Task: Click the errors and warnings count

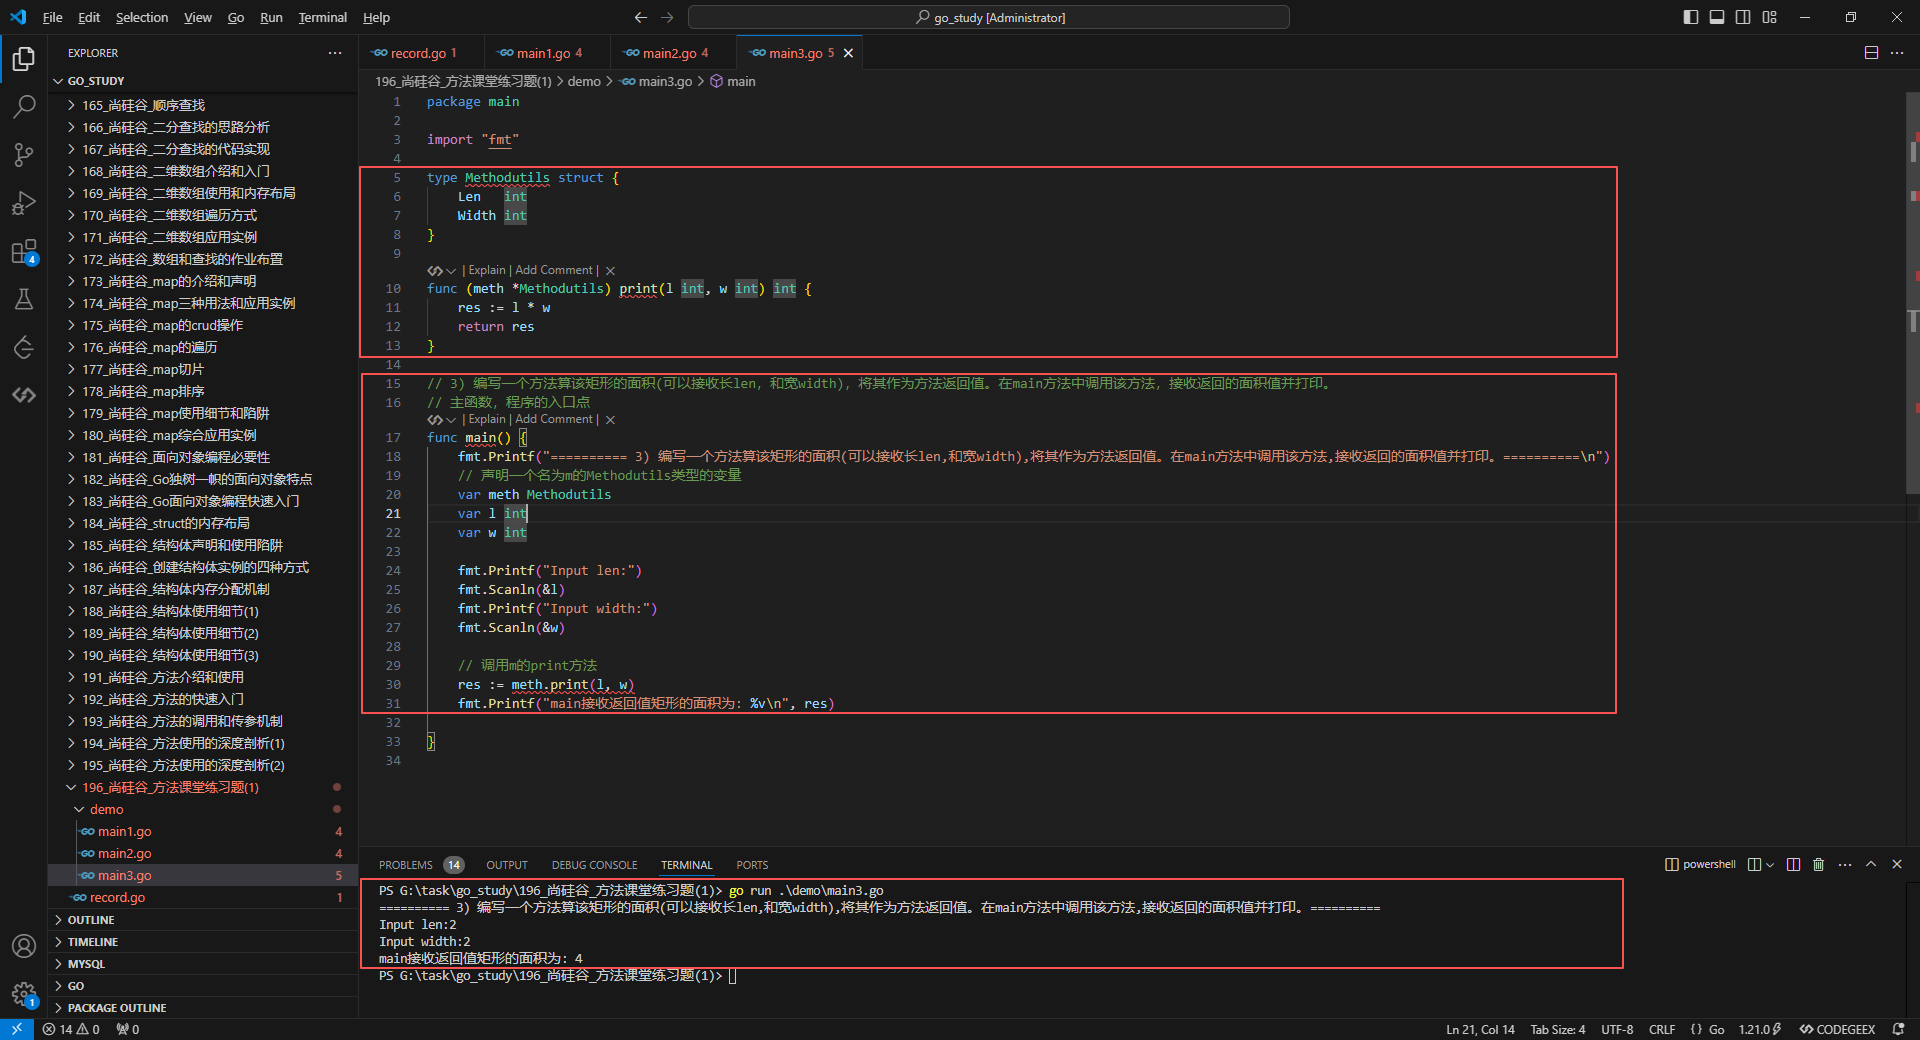Action: pos(71,1029)
